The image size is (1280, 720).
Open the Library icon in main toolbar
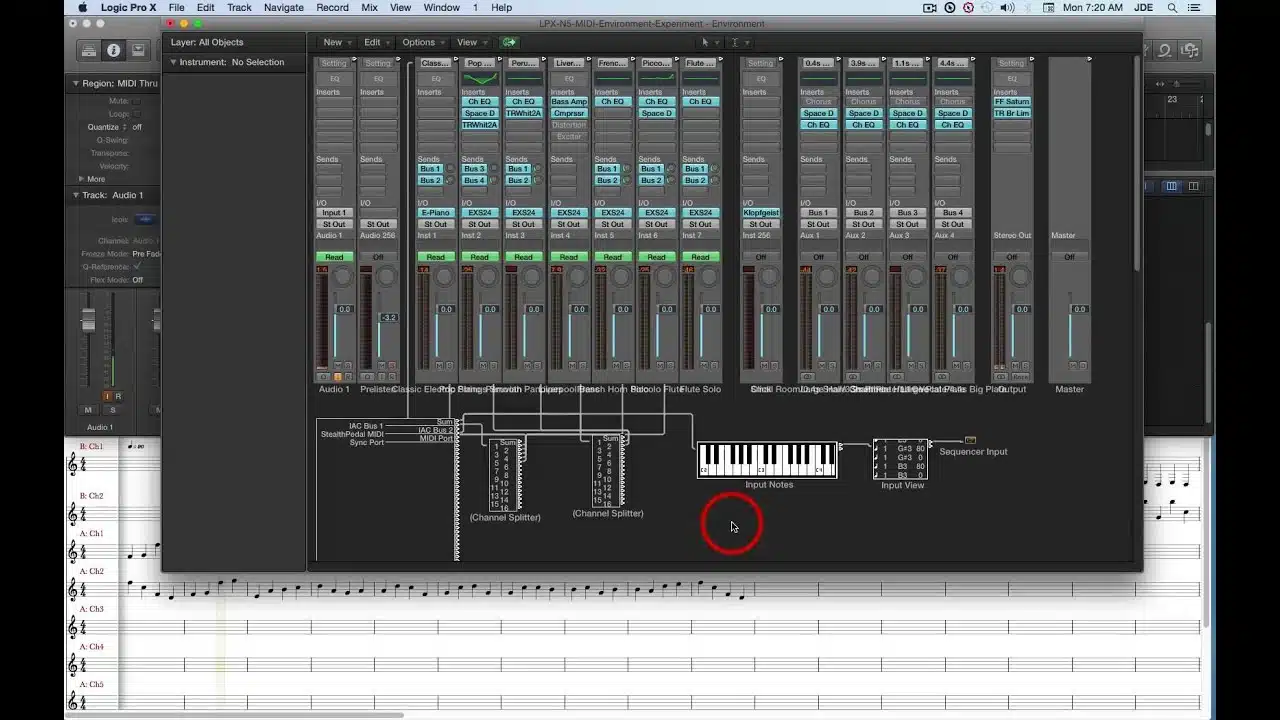[89, 50]
